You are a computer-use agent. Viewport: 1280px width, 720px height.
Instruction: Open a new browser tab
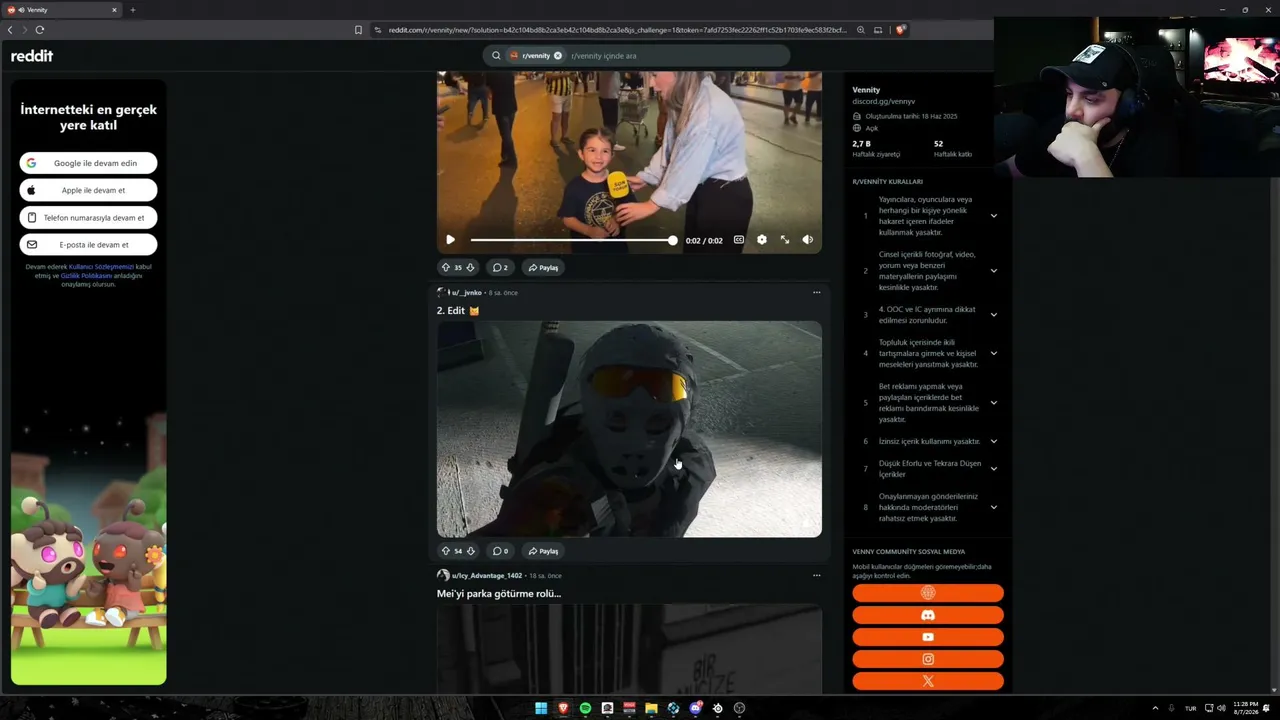tap(132, 10)
